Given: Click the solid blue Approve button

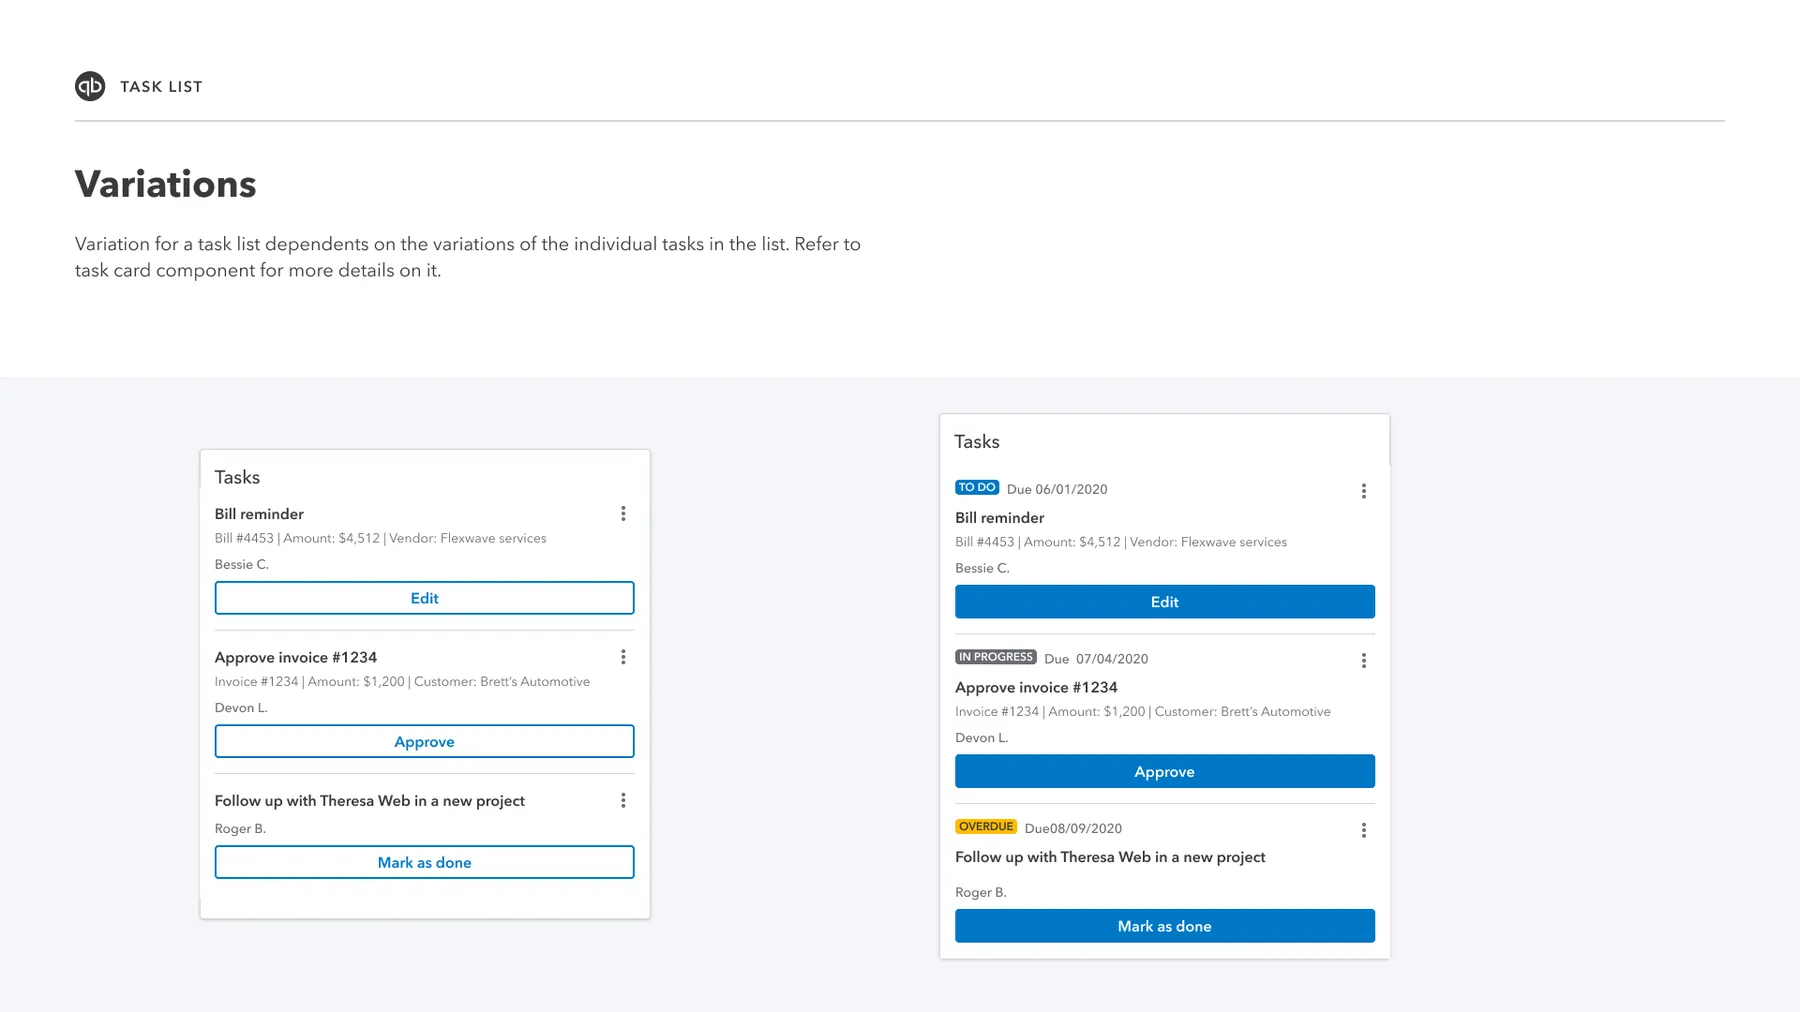Looking at the screenshot, I should [1164, 772].
